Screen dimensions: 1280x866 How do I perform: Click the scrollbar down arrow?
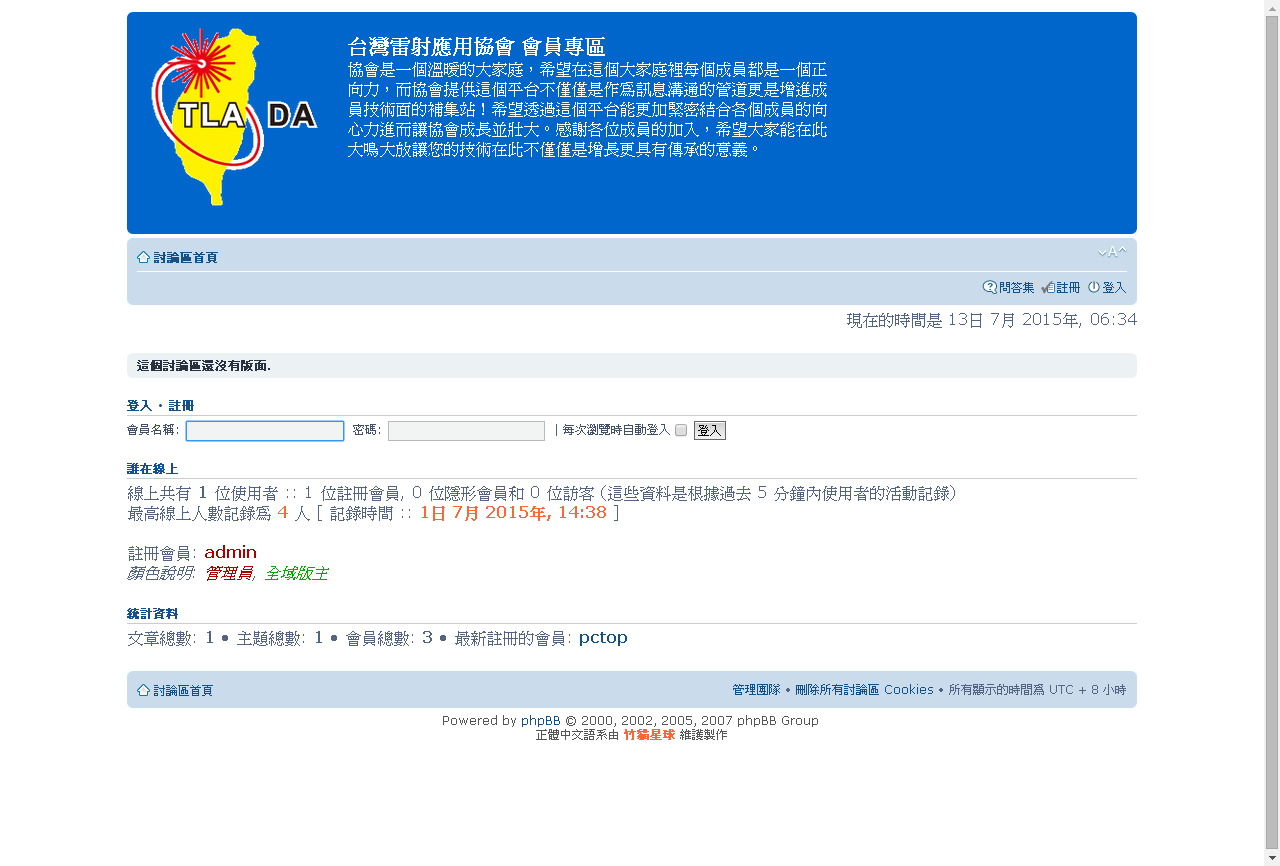tap(1271, 858)
